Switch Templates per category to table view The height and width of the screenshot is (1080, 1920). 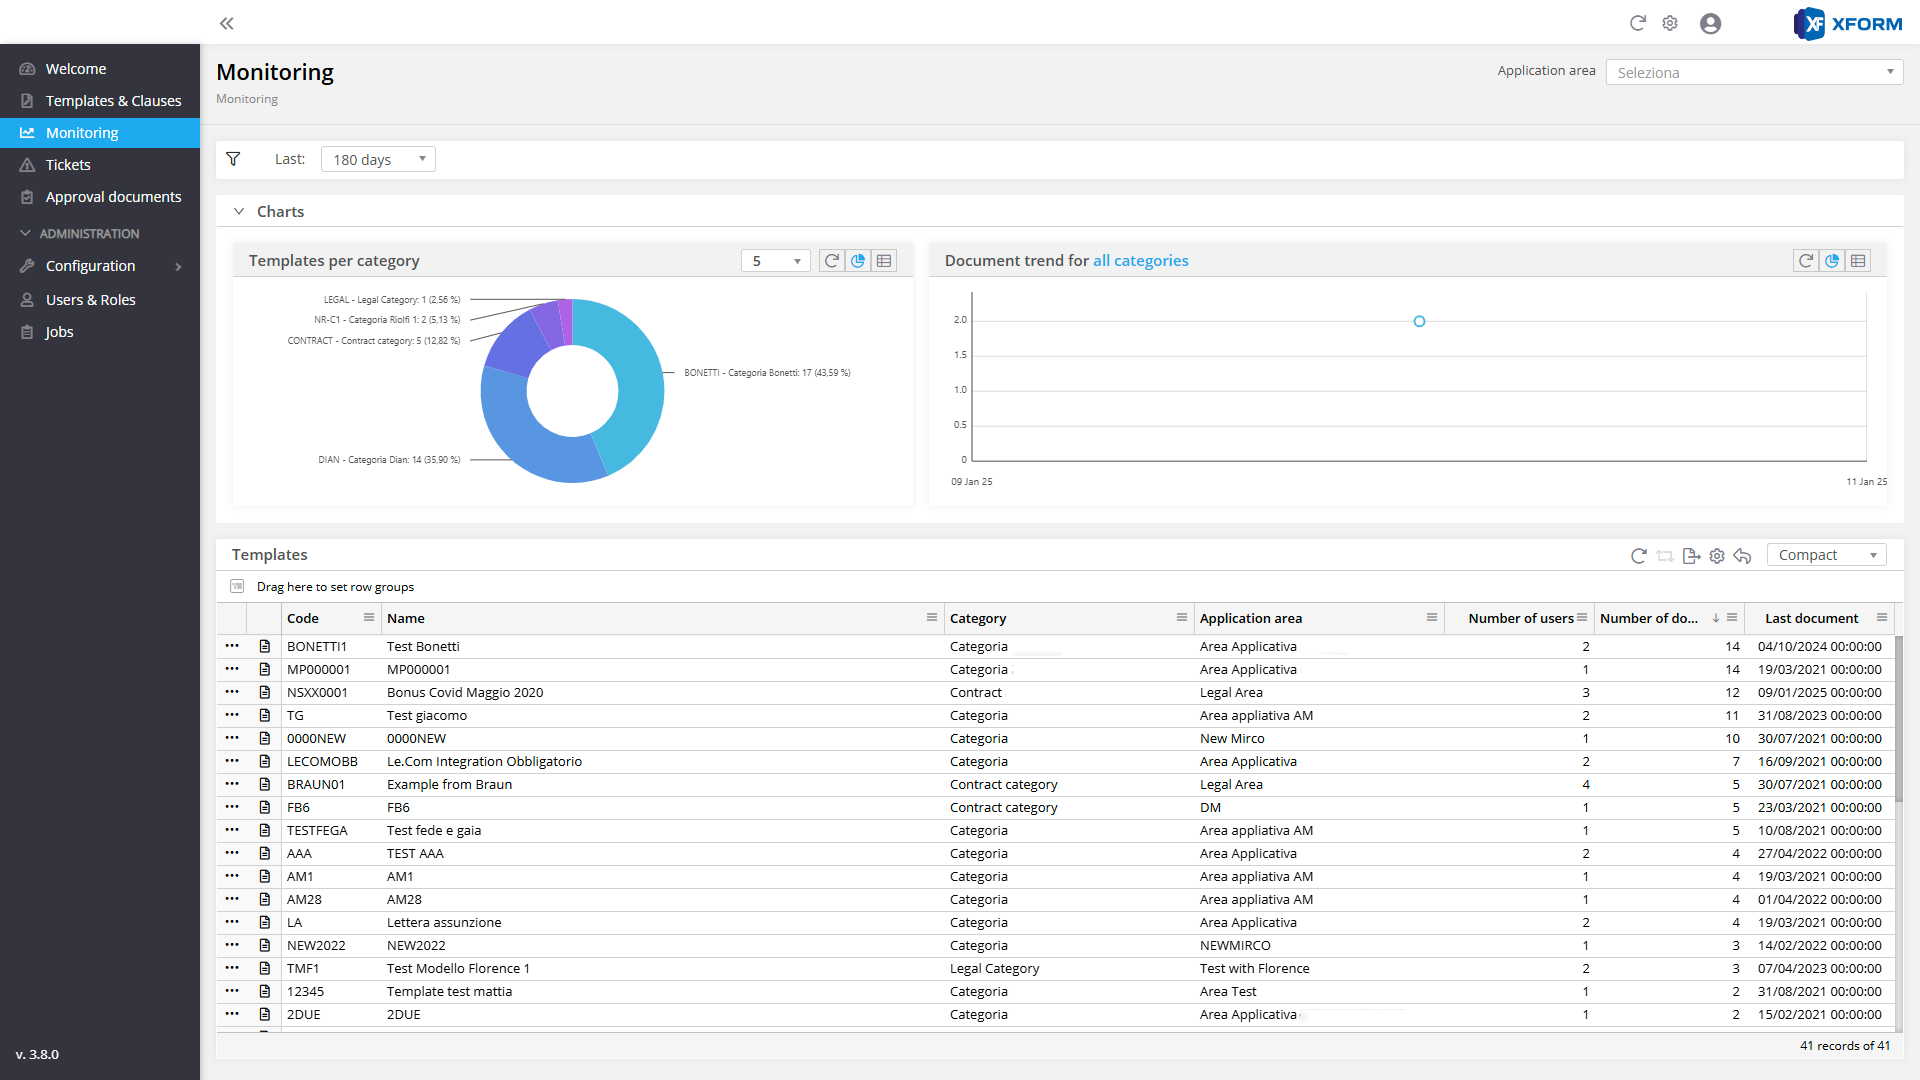click(884, 261)
